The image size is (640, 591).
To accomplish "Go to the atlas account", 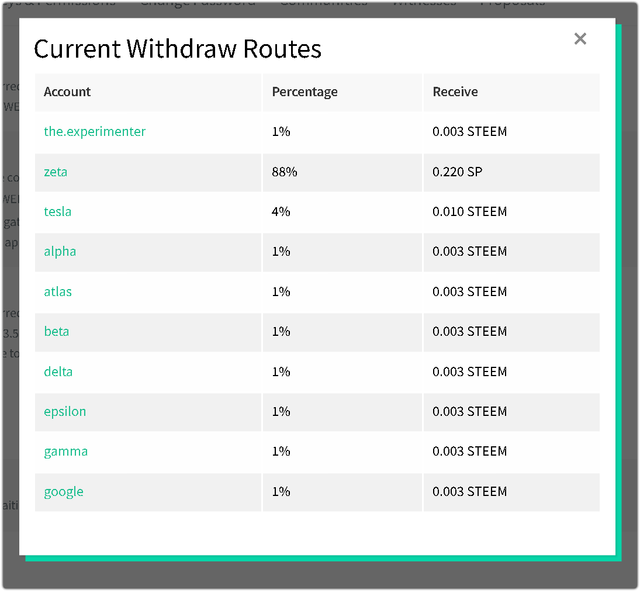I will pyautogui.click(x=58, y=291).
